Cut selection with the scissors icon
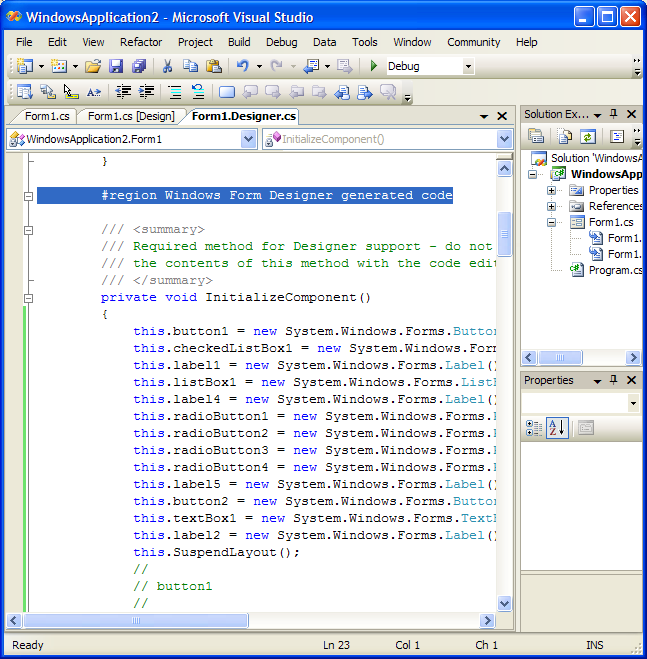 pos(167,66)
